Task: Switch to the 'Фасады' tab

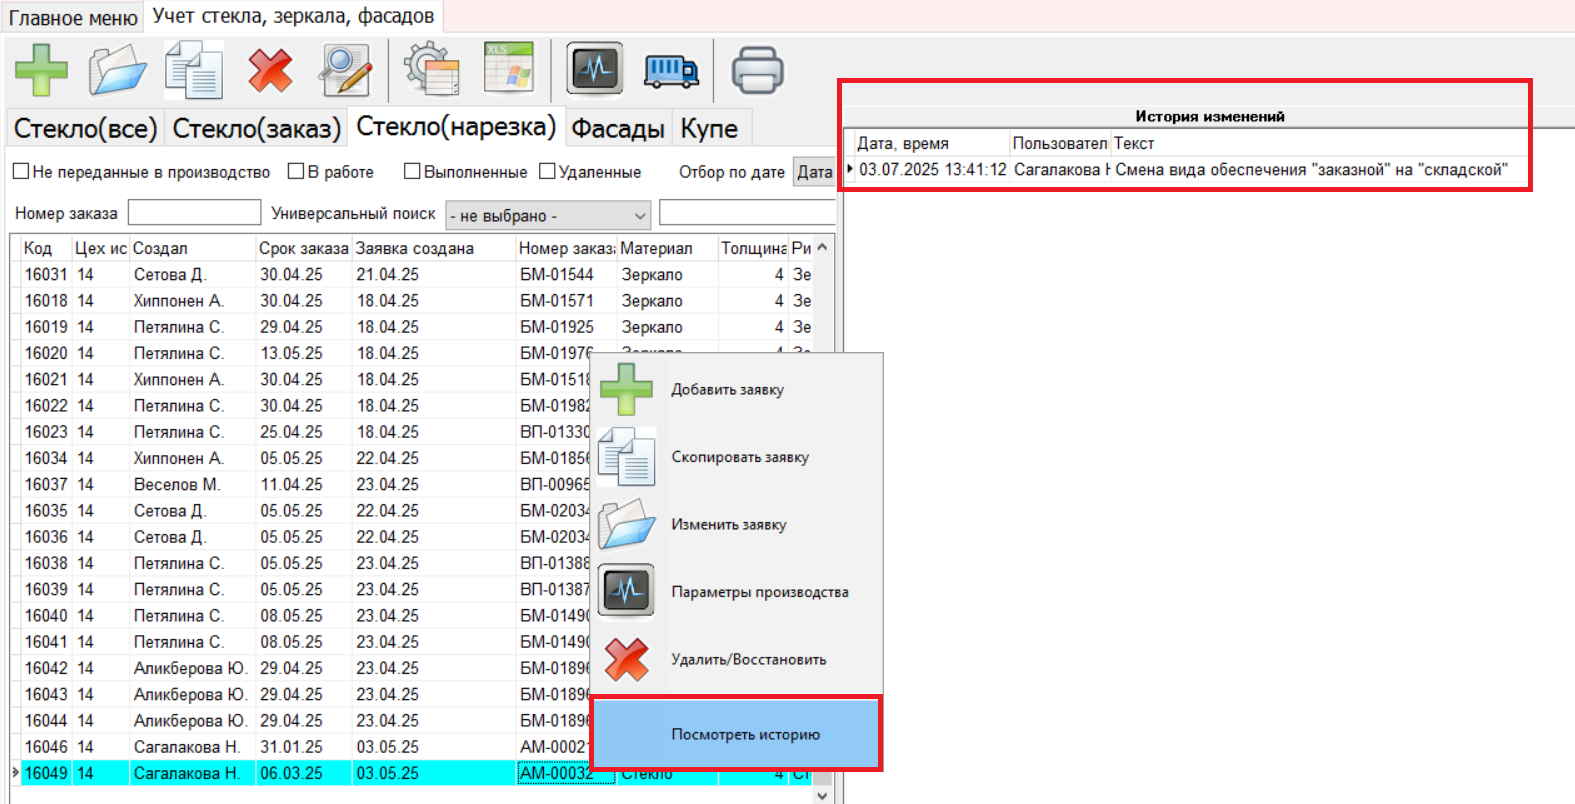Action: coord(617,129)
